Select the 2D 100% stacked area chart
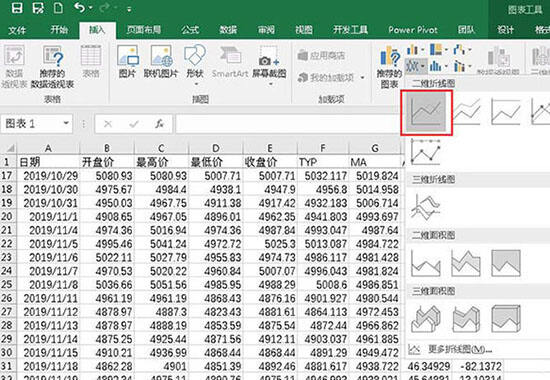The image size is (550, 380). 505,263
